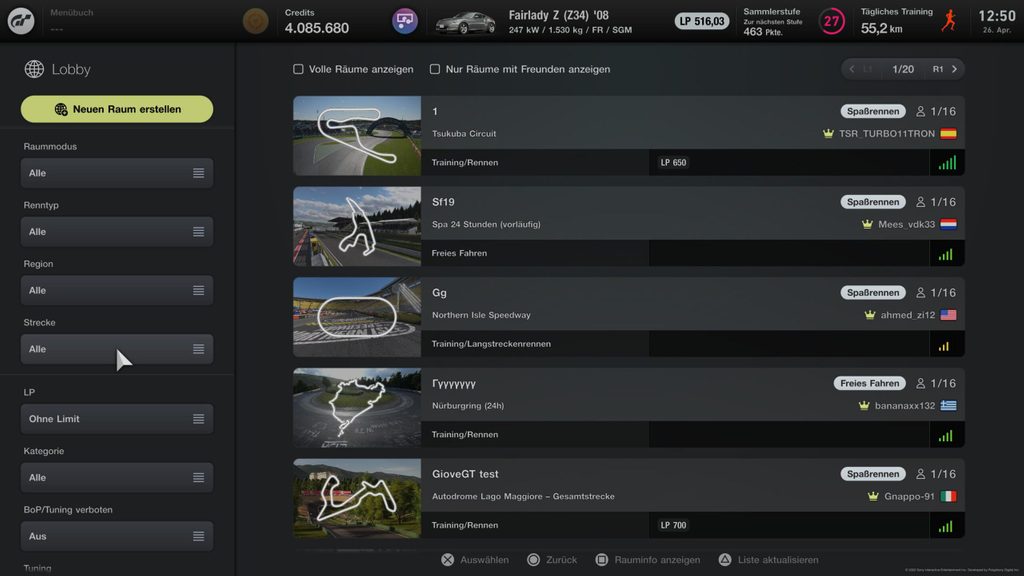This screenshot has height=576, width=1024.
Task: Select Northern Isle Speedway thumbnail
Action: click(x=357, y=317)
